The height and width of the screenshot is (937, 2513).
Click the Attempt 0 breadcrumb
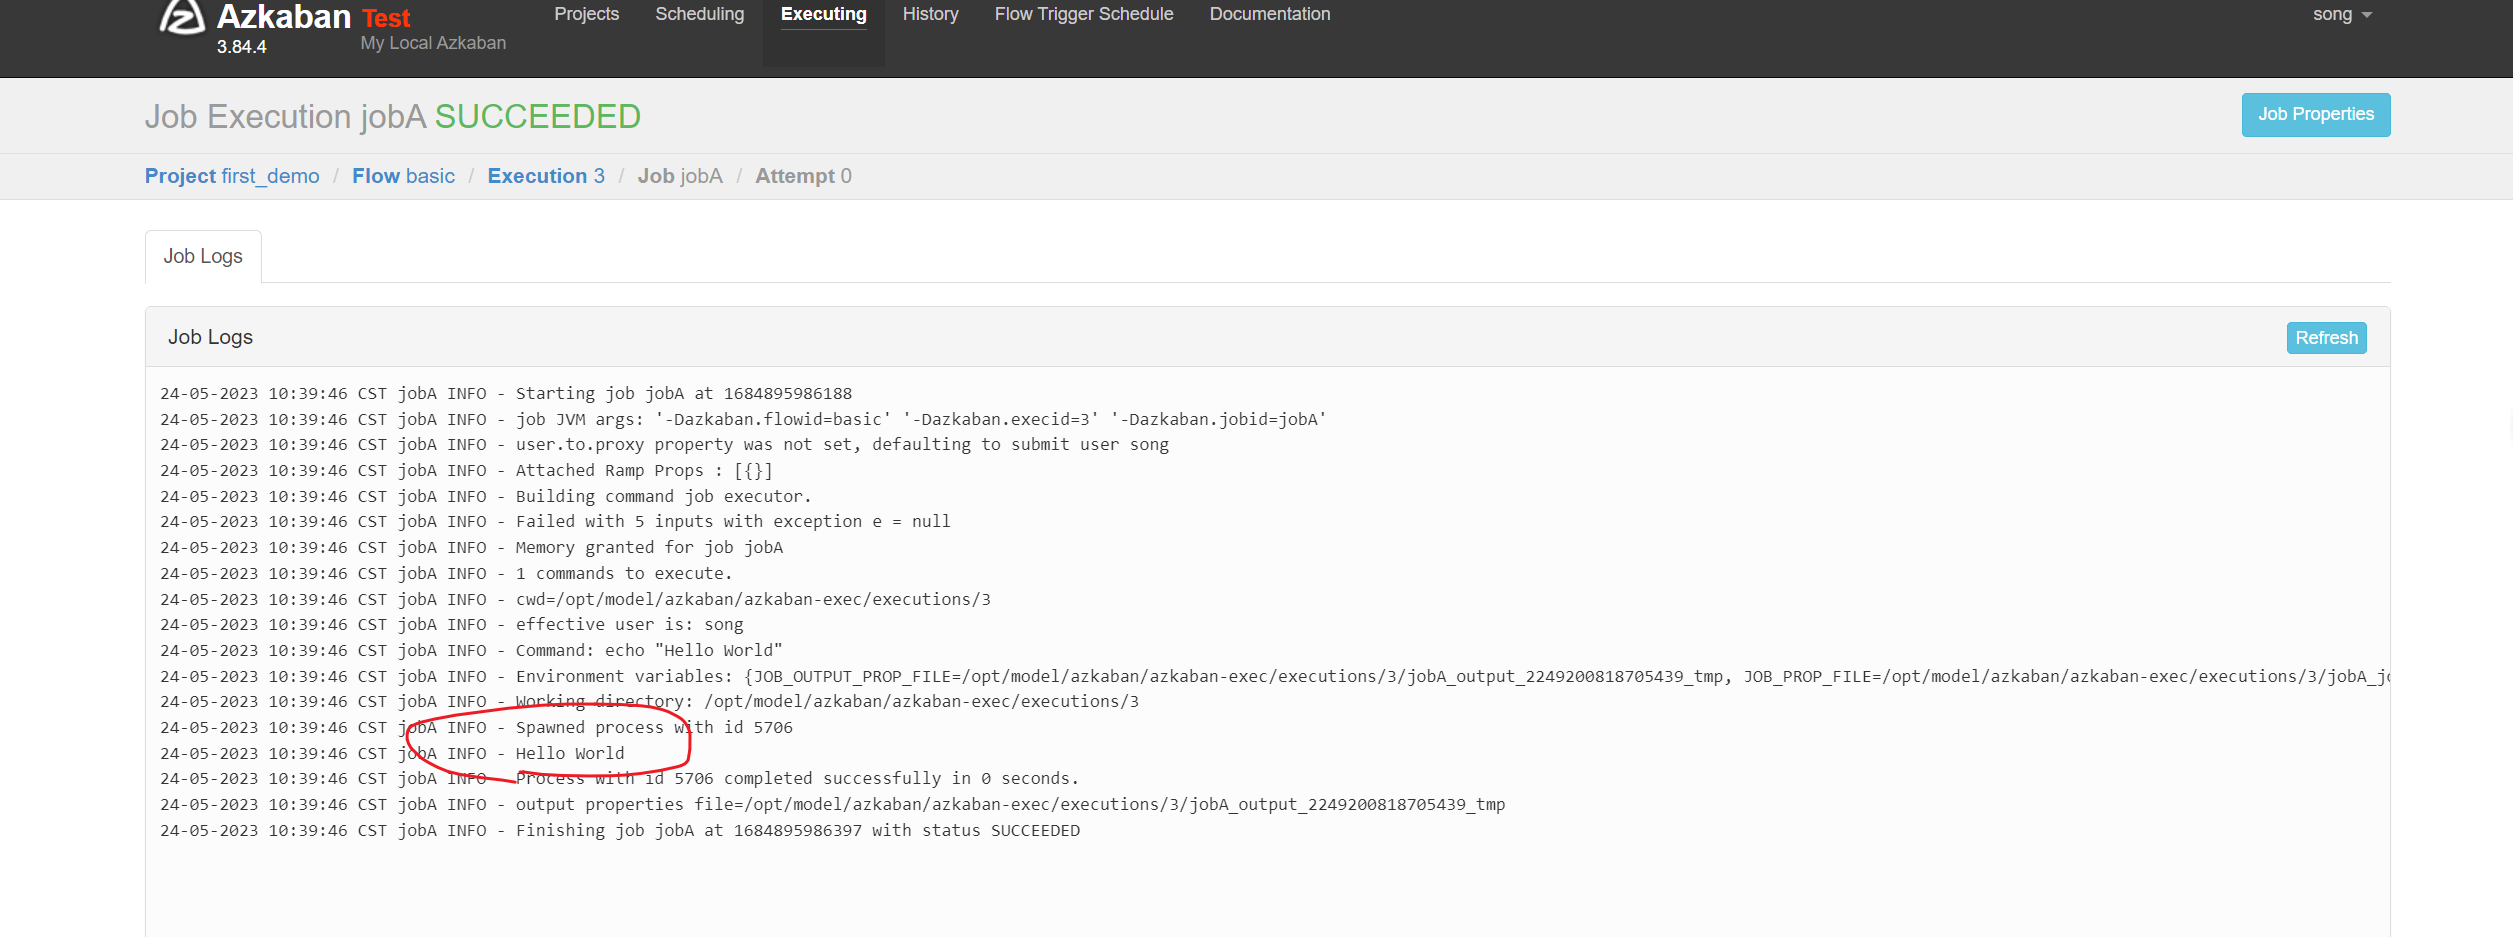803,176
